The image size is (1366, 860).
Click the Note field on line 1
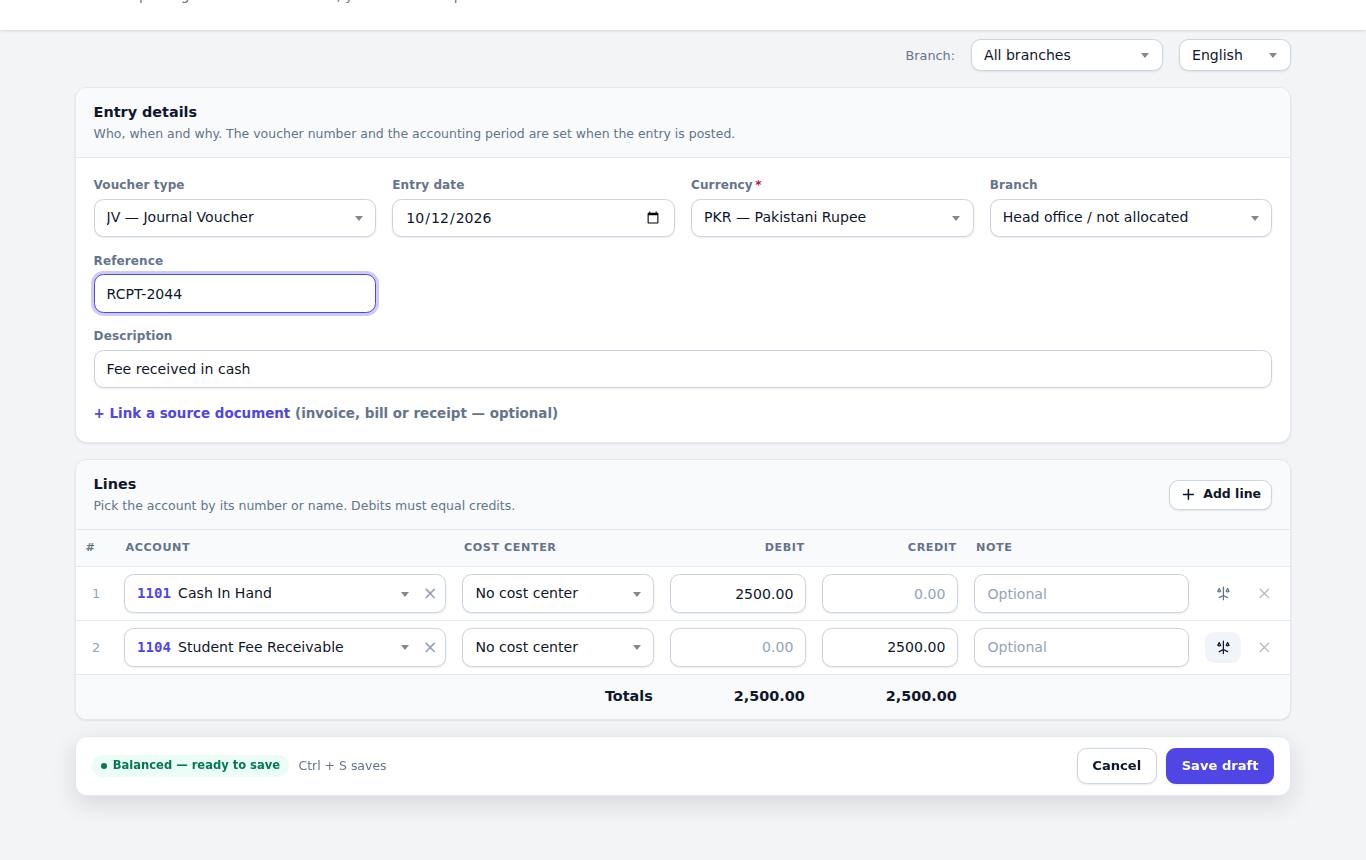[x=1081, y=593]
